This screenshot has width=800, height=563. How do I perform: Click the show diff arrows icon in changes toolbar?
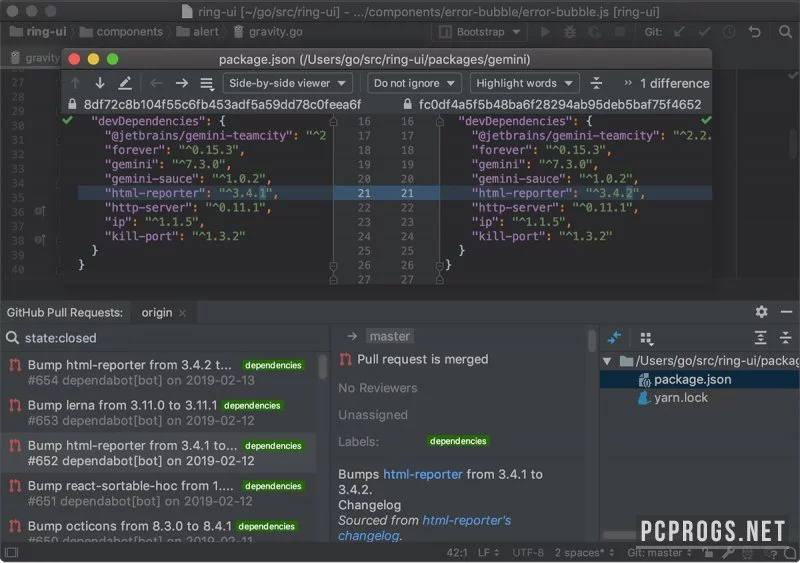pyautogui.click(x=614, y=337)
